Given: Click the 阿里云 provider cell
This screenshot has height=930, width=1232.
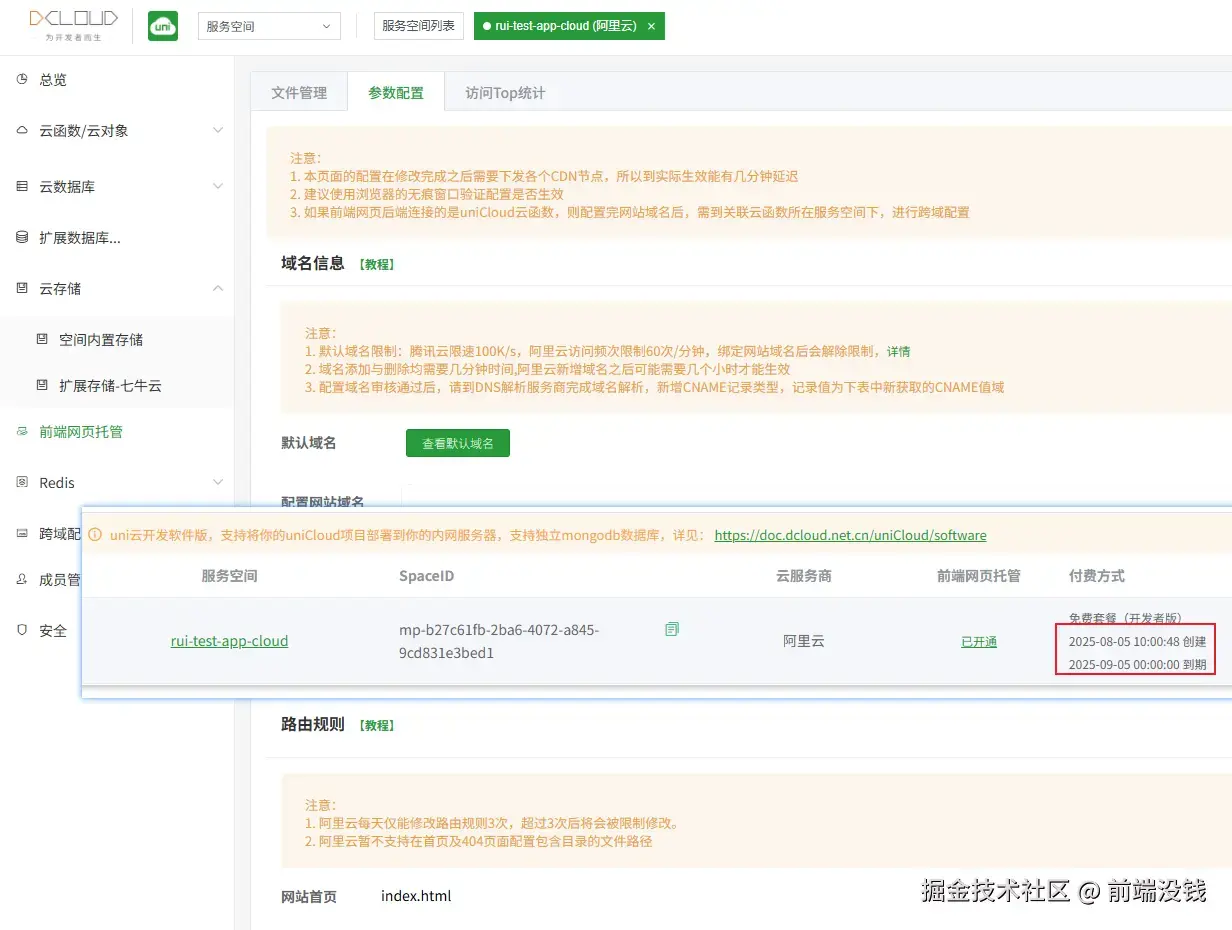Looking at the screenshot, I should 804,641.
